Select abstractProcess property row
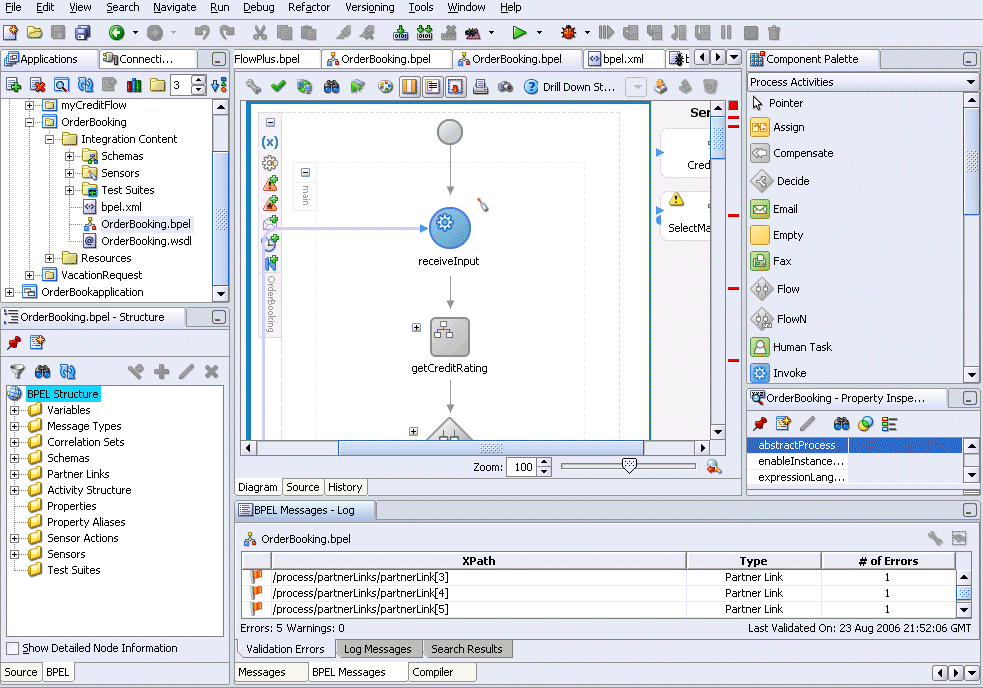This screenshot has height=688, width=983. [x=854, y=445]
